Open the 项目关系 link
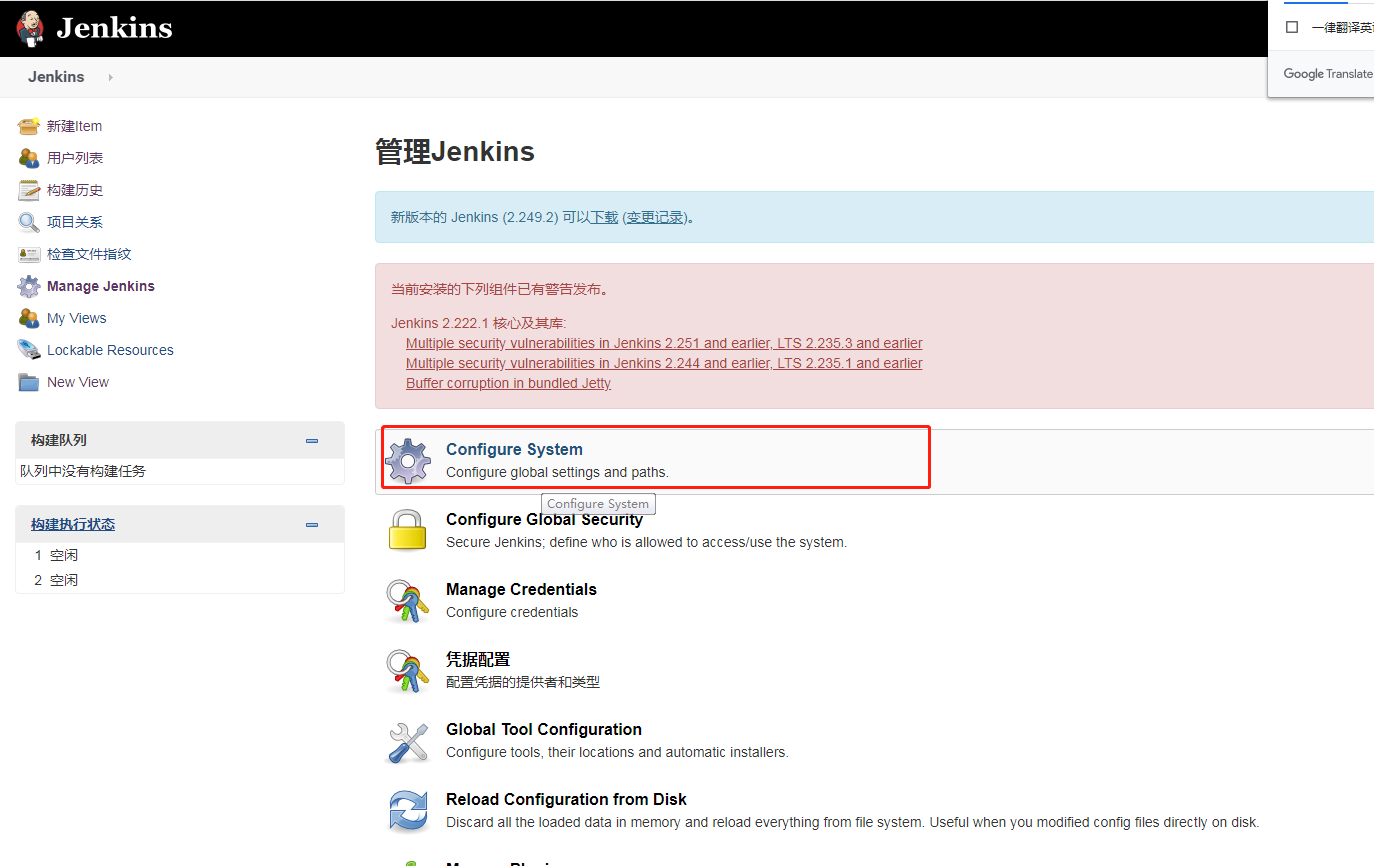The image size is (1374, 866). click(75, 222)
